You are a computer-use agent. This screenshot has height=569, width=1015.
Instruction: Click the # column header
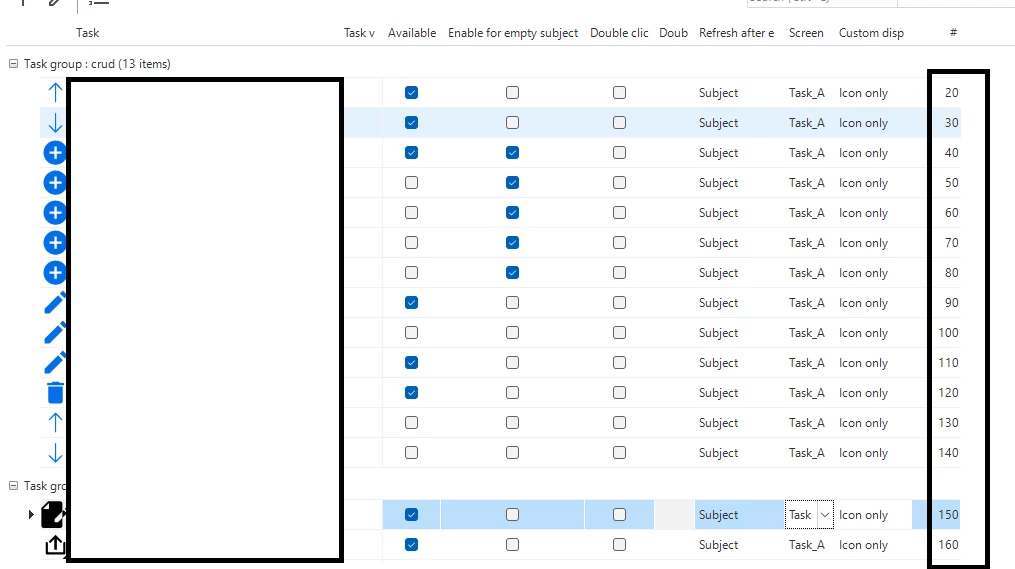click(x=954, y=32)
